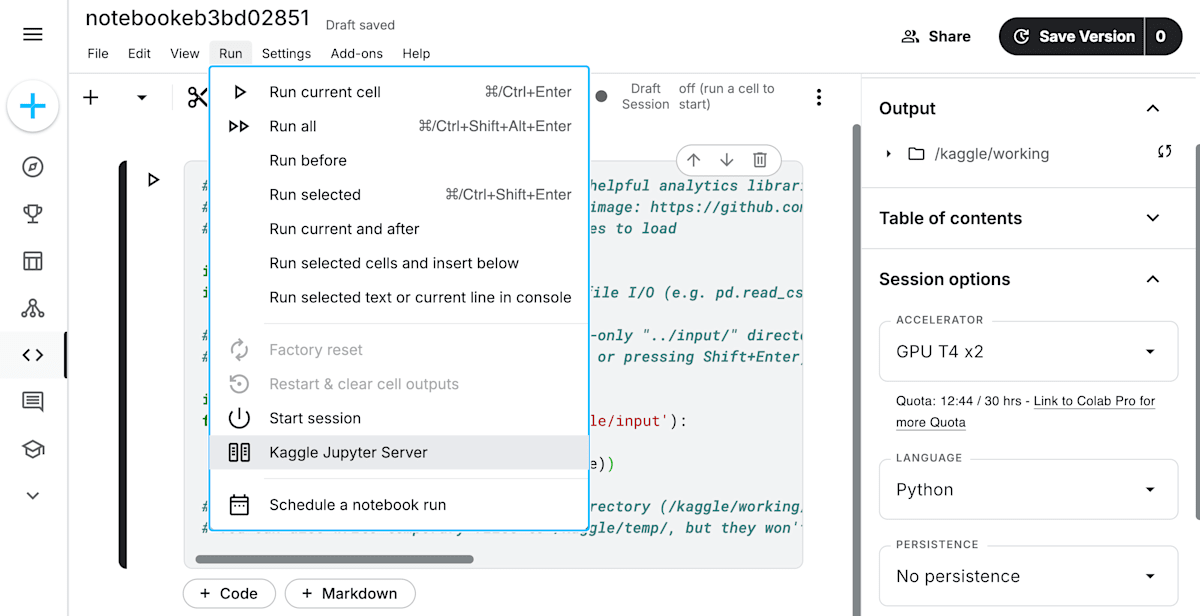Viewport: 1200px width, 616px height.
Task: Click the notebook title notebookeb3bd02851
Action: pos(198,18)
